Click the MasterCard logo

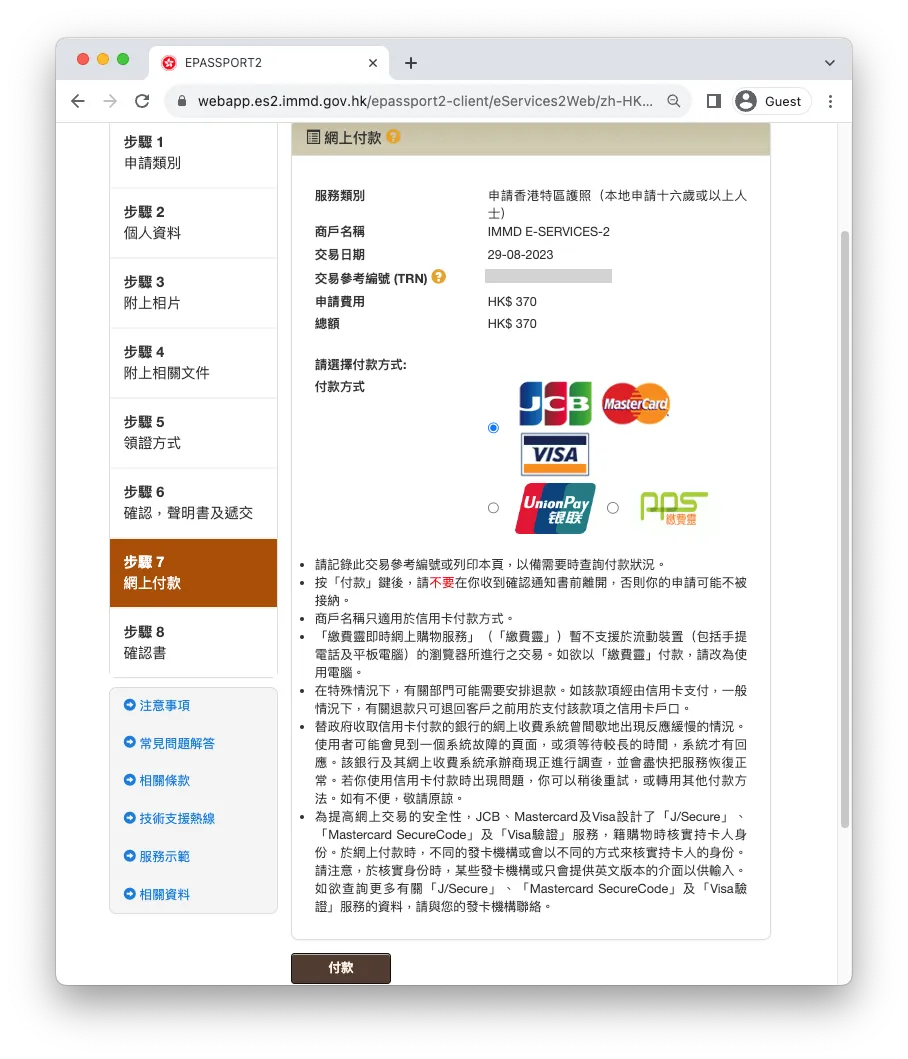coord(636,403)
